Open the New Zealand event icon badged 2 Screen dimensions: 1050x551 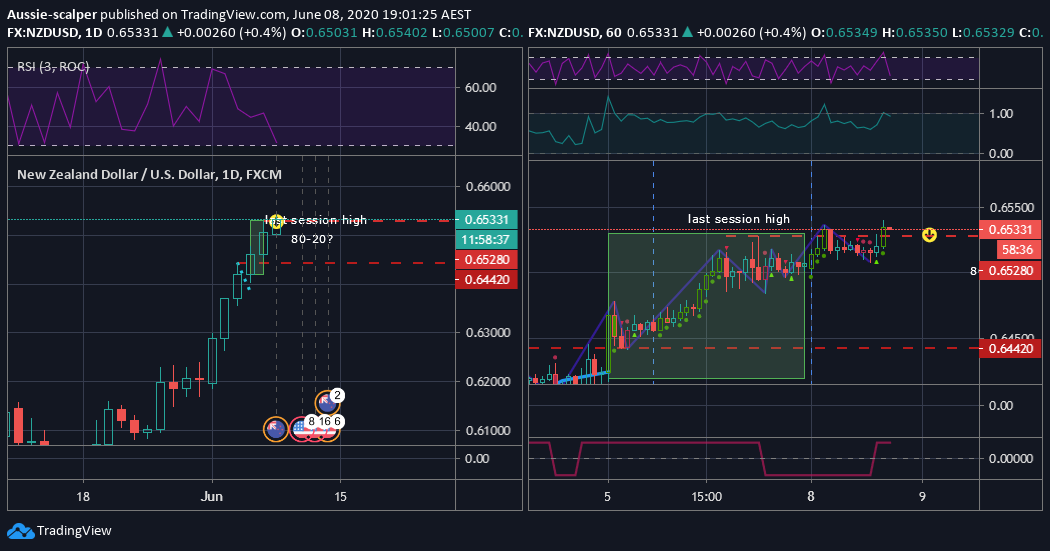(327, 403)
